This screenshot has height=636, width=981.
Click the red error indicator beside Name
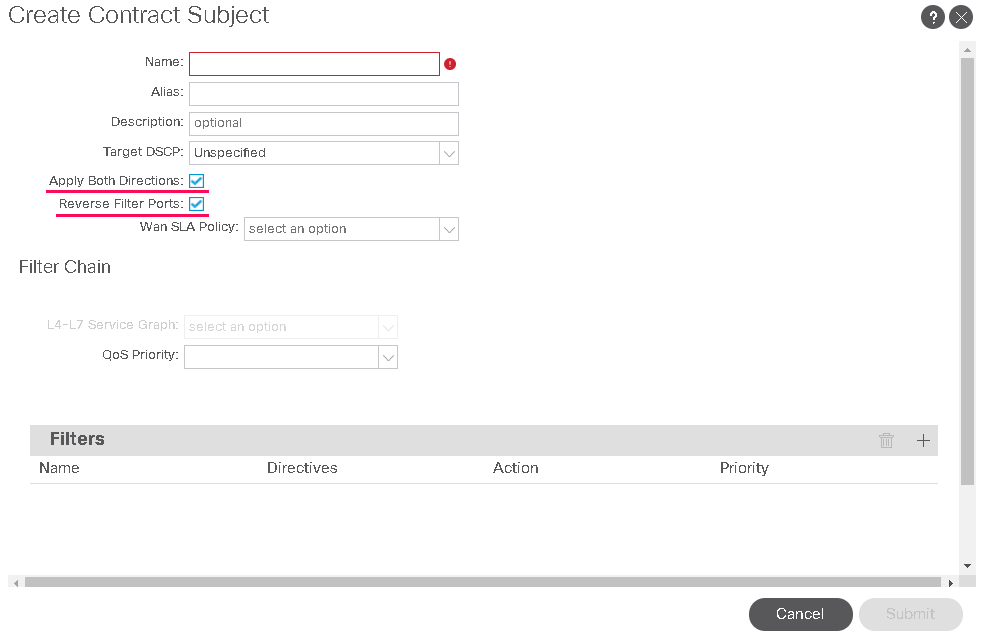coord(450,64)
